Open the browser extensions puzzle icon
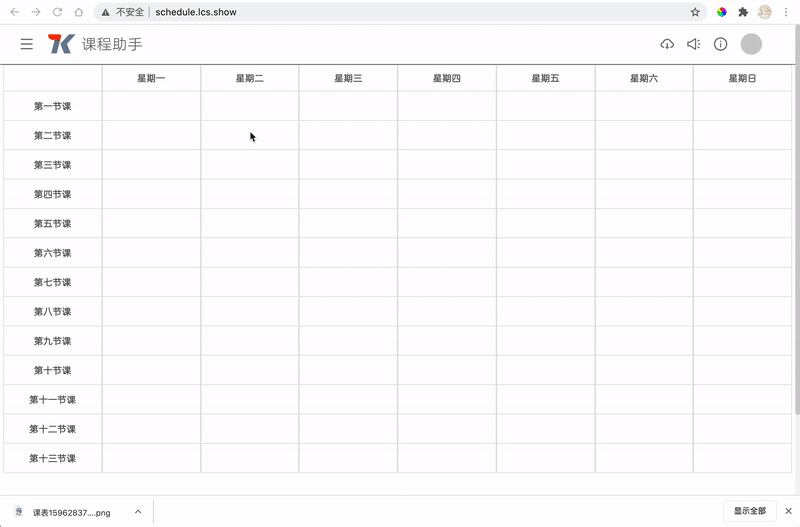This screenshot has height=527, width=800. 743,12
